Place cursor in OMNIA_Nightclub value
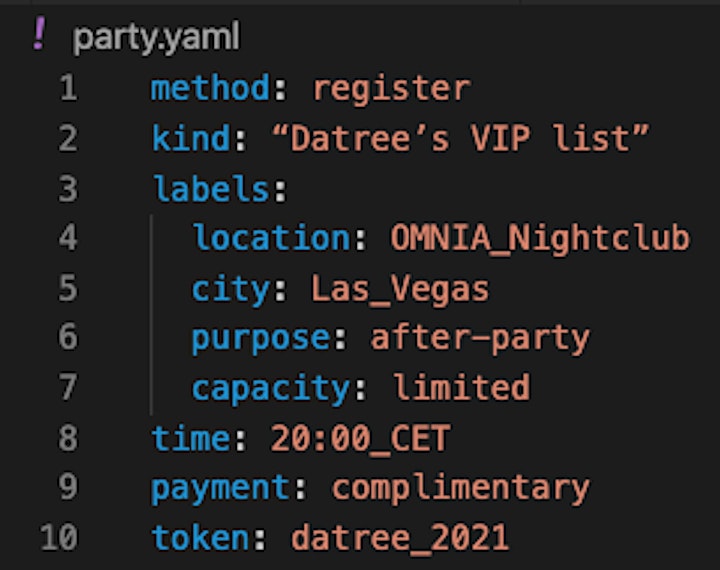The height and width of the screenshot is (570, 720). click(x=540, y=239)
